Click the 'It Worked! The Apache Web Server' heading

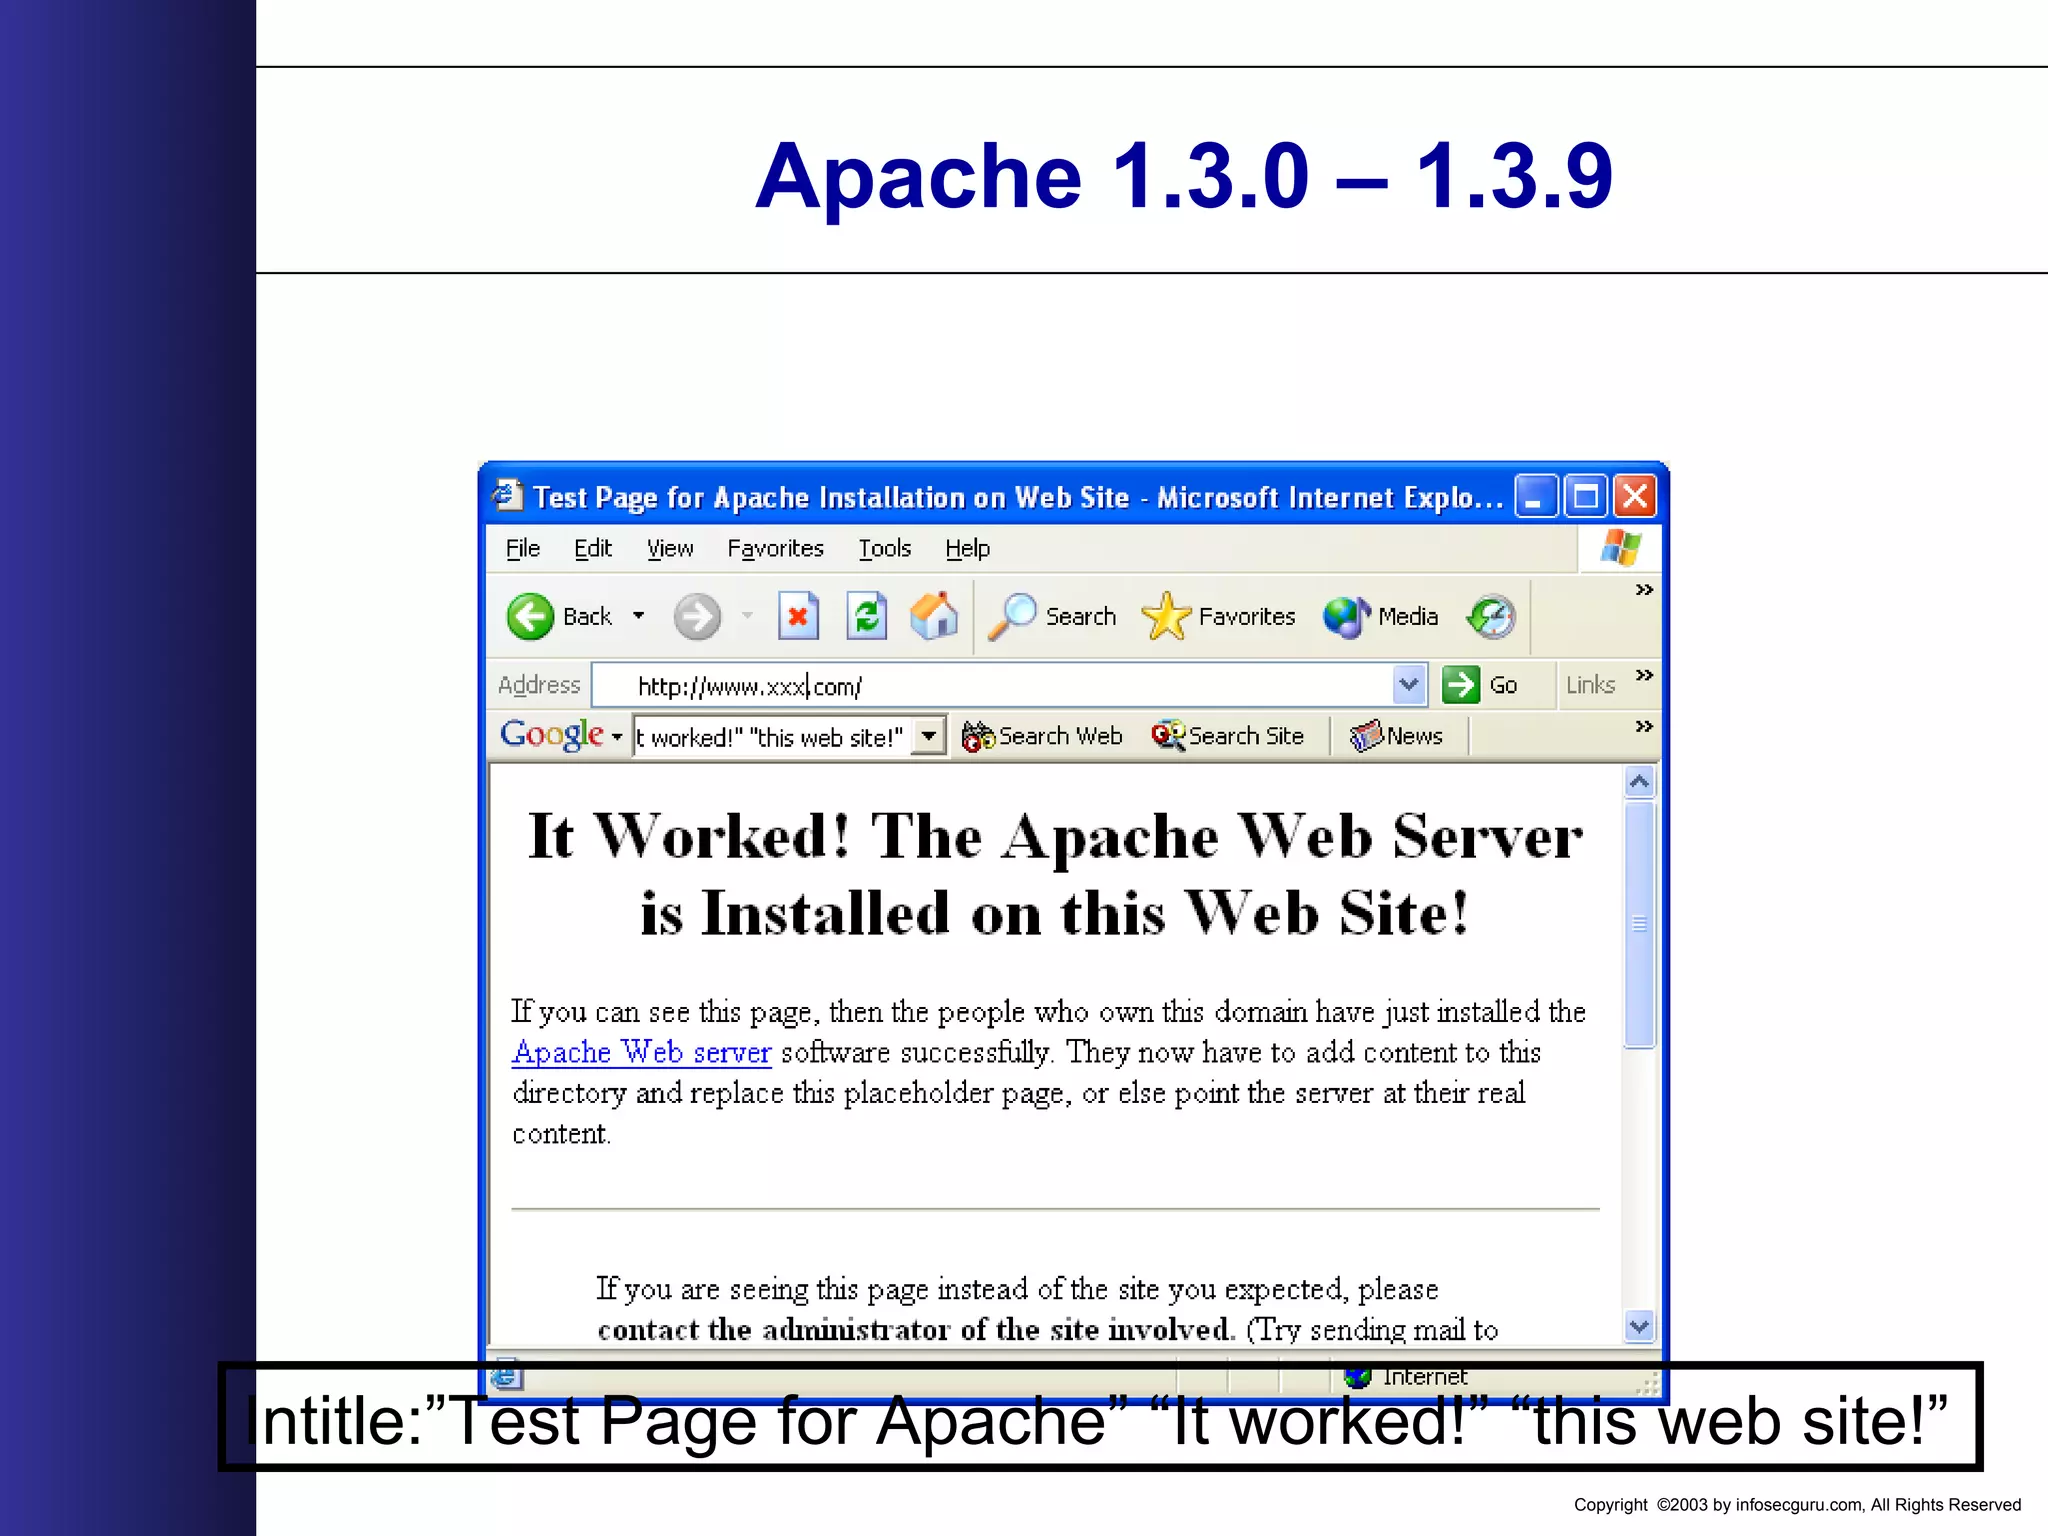tap(1055, 836)
